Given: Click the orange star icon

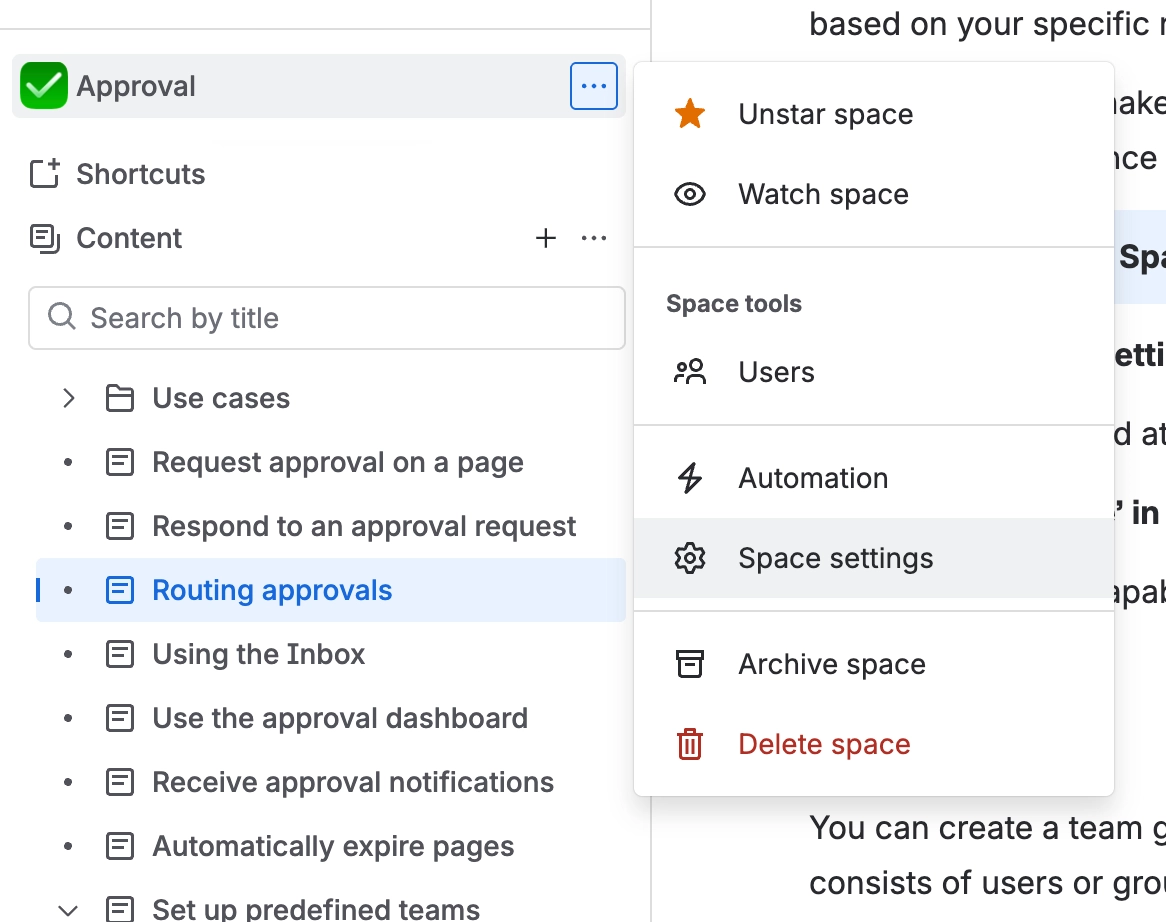Looking at the screenshot, I should 690,114.
